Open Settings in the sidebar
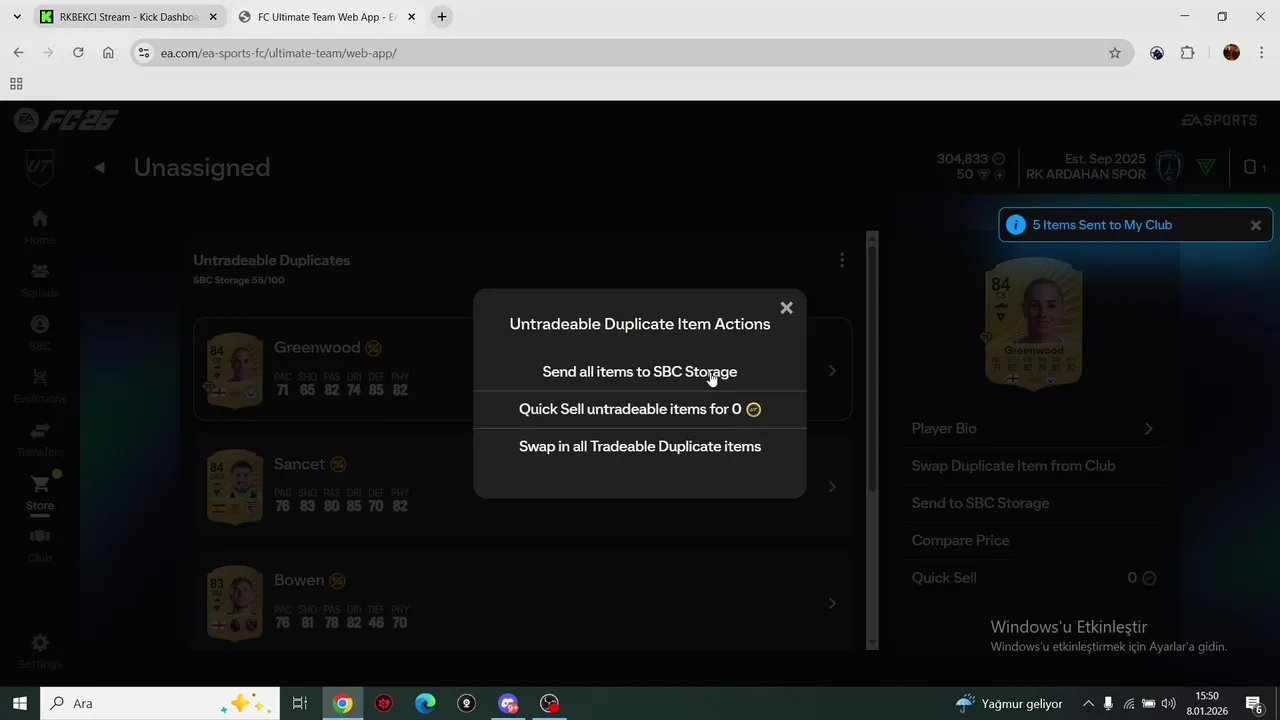 pos(40,651)
